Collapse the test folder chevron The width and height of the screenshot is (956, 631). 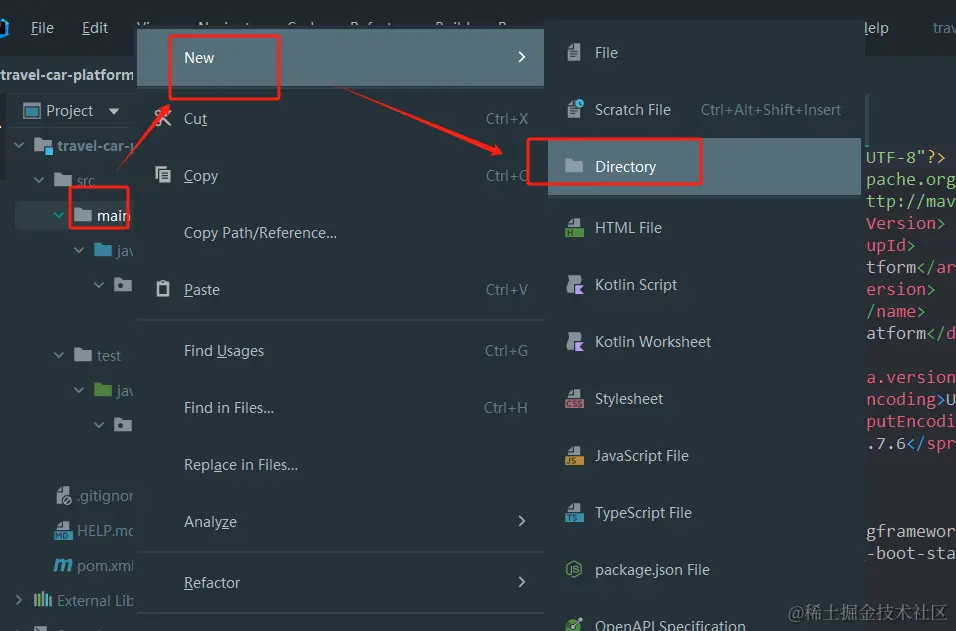(59, 354)
